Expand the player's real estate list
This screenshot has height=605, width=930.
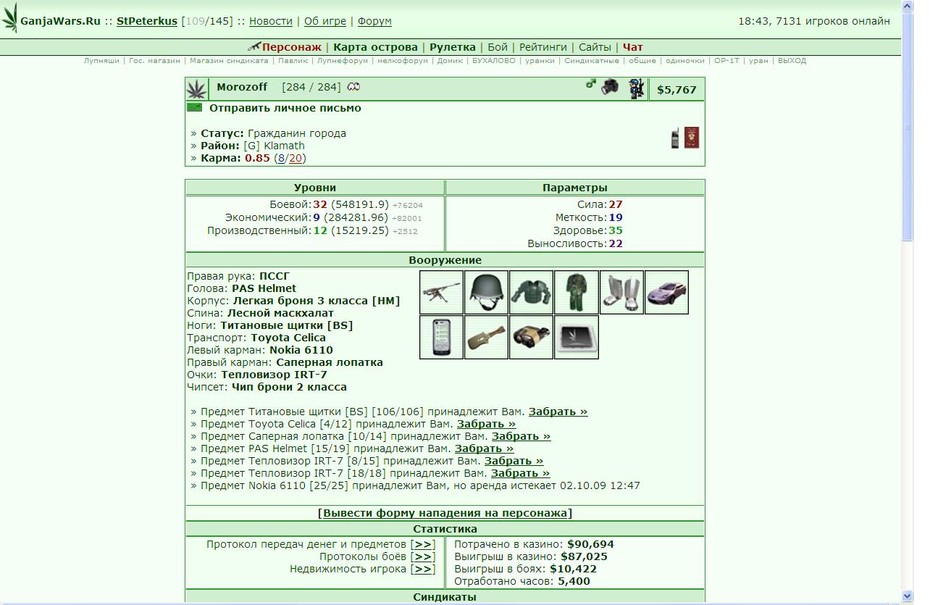(423, 569)
